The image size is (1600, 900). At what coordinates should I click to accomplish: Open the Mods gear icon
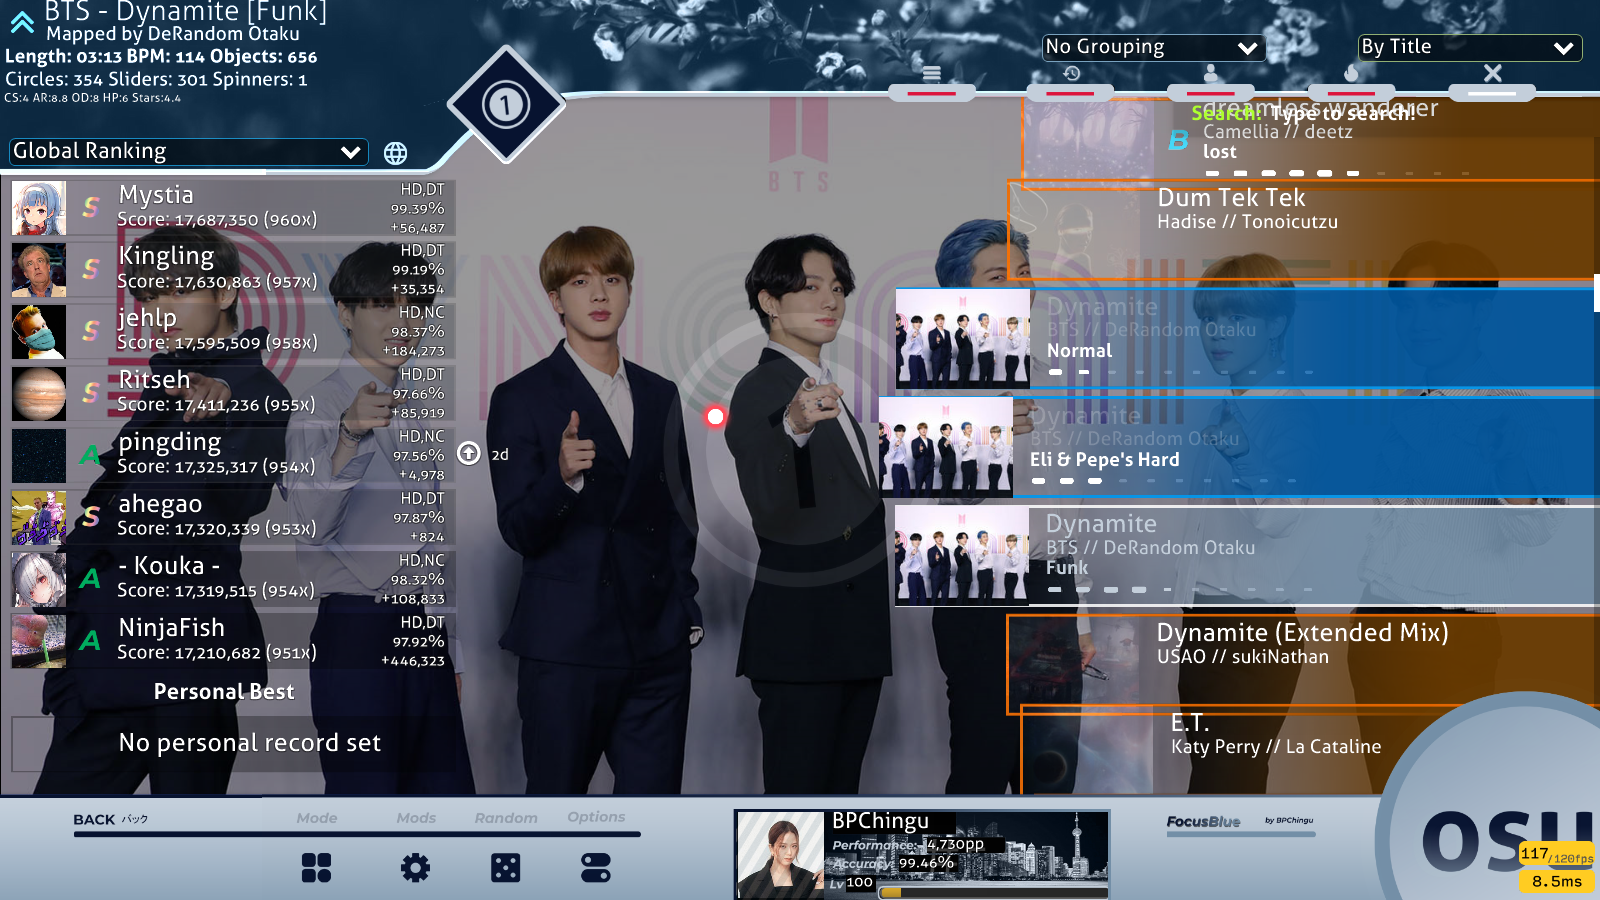[x=415, y=867]
